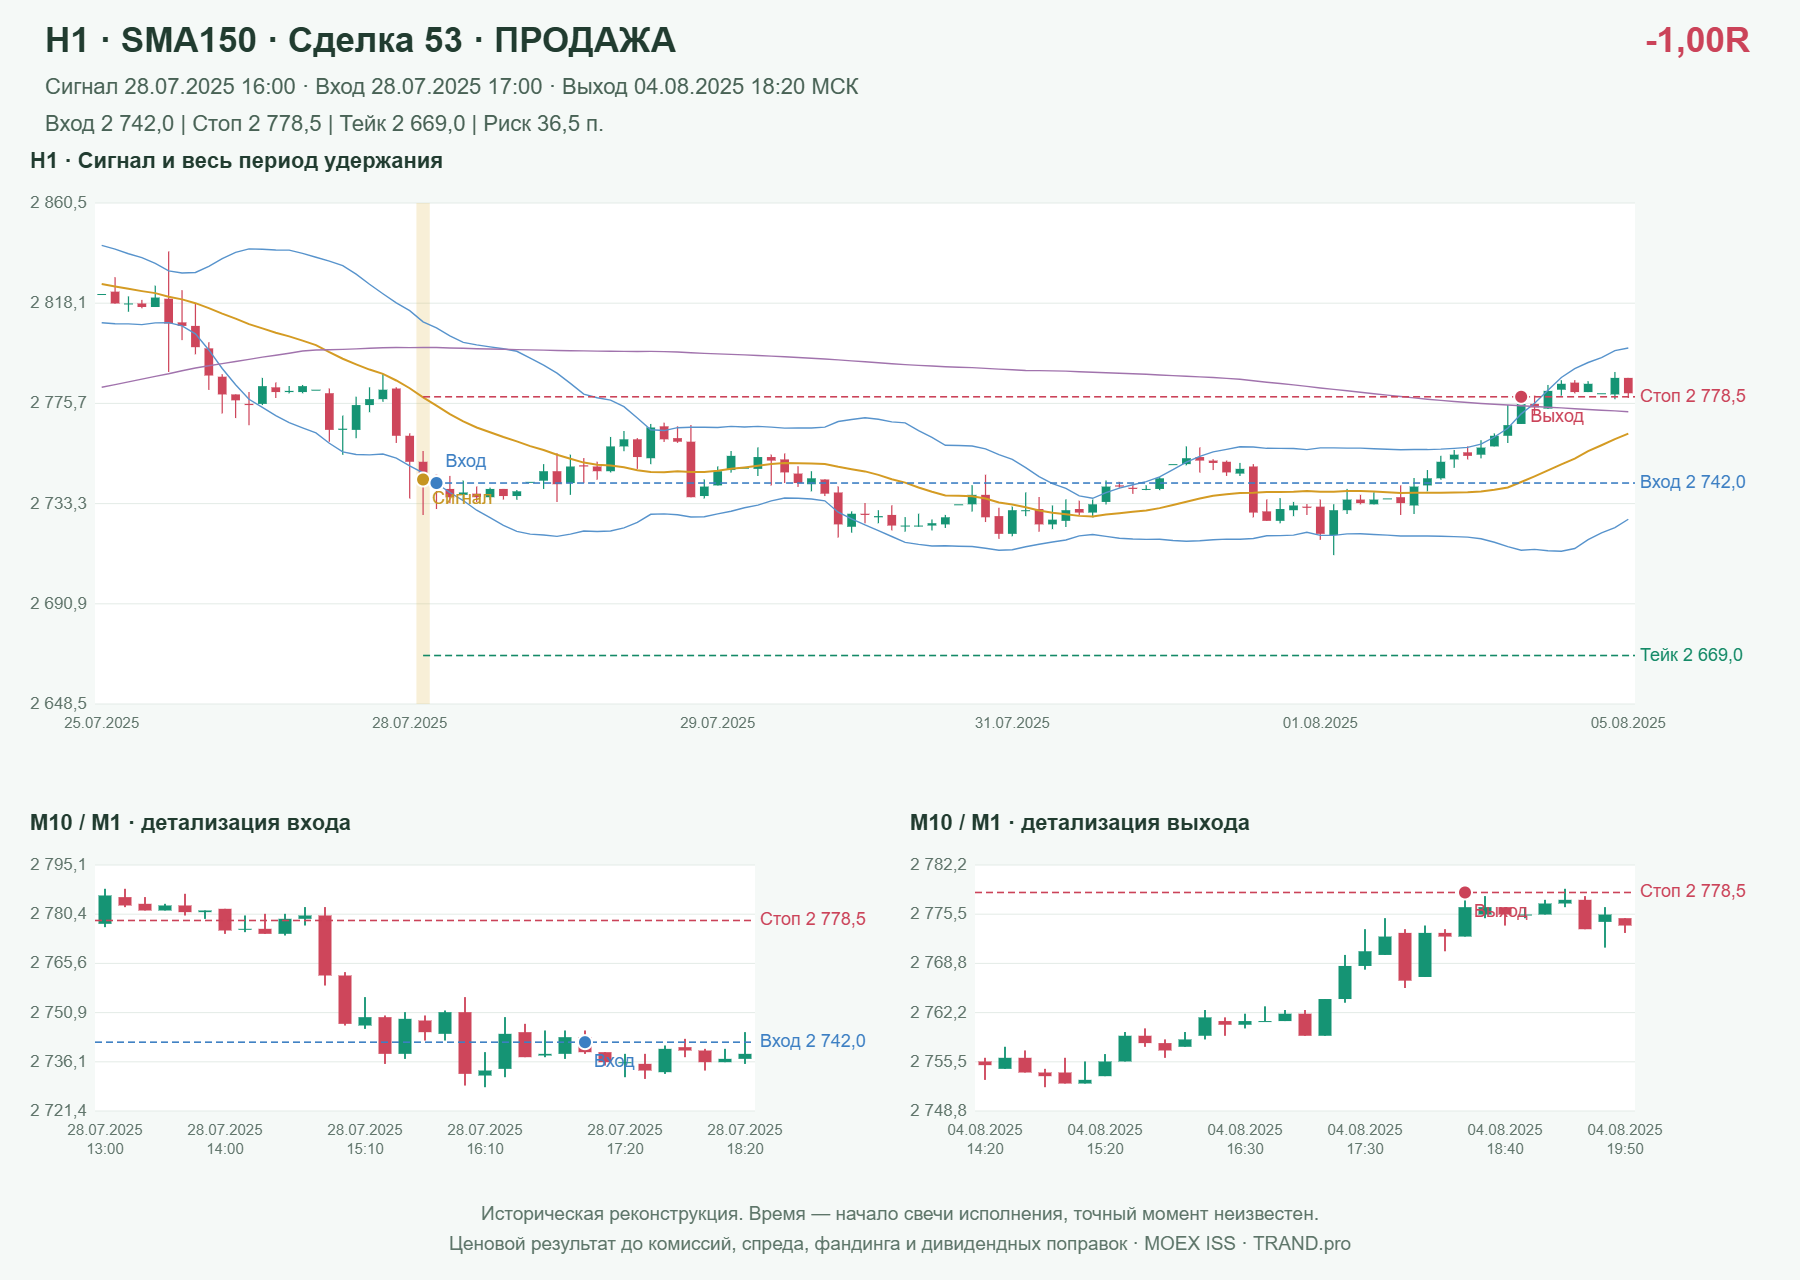Viewport: 1800px width, 1280px height.
Task: Click the orange 'Сигнал' marker dot on H1 chart
Action: point(423,480)
